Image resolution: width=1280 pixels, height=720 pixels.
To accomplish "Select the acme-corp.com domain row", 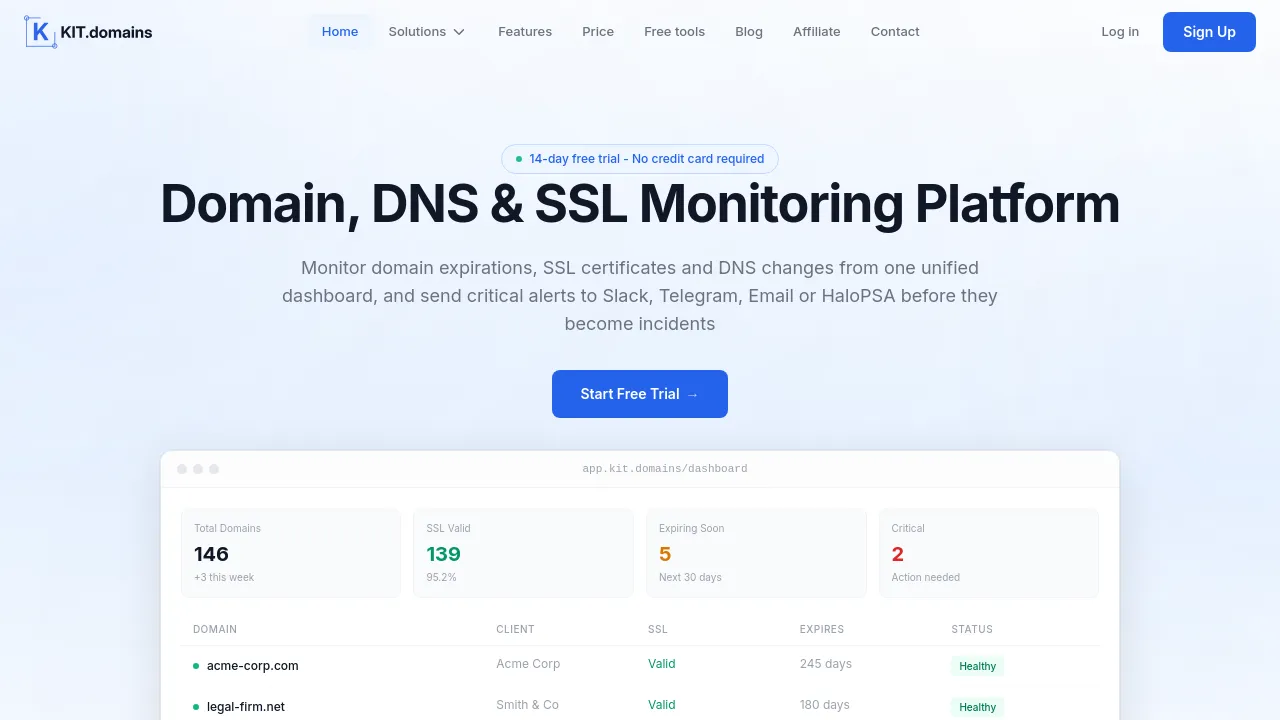I will click(640, 666).
